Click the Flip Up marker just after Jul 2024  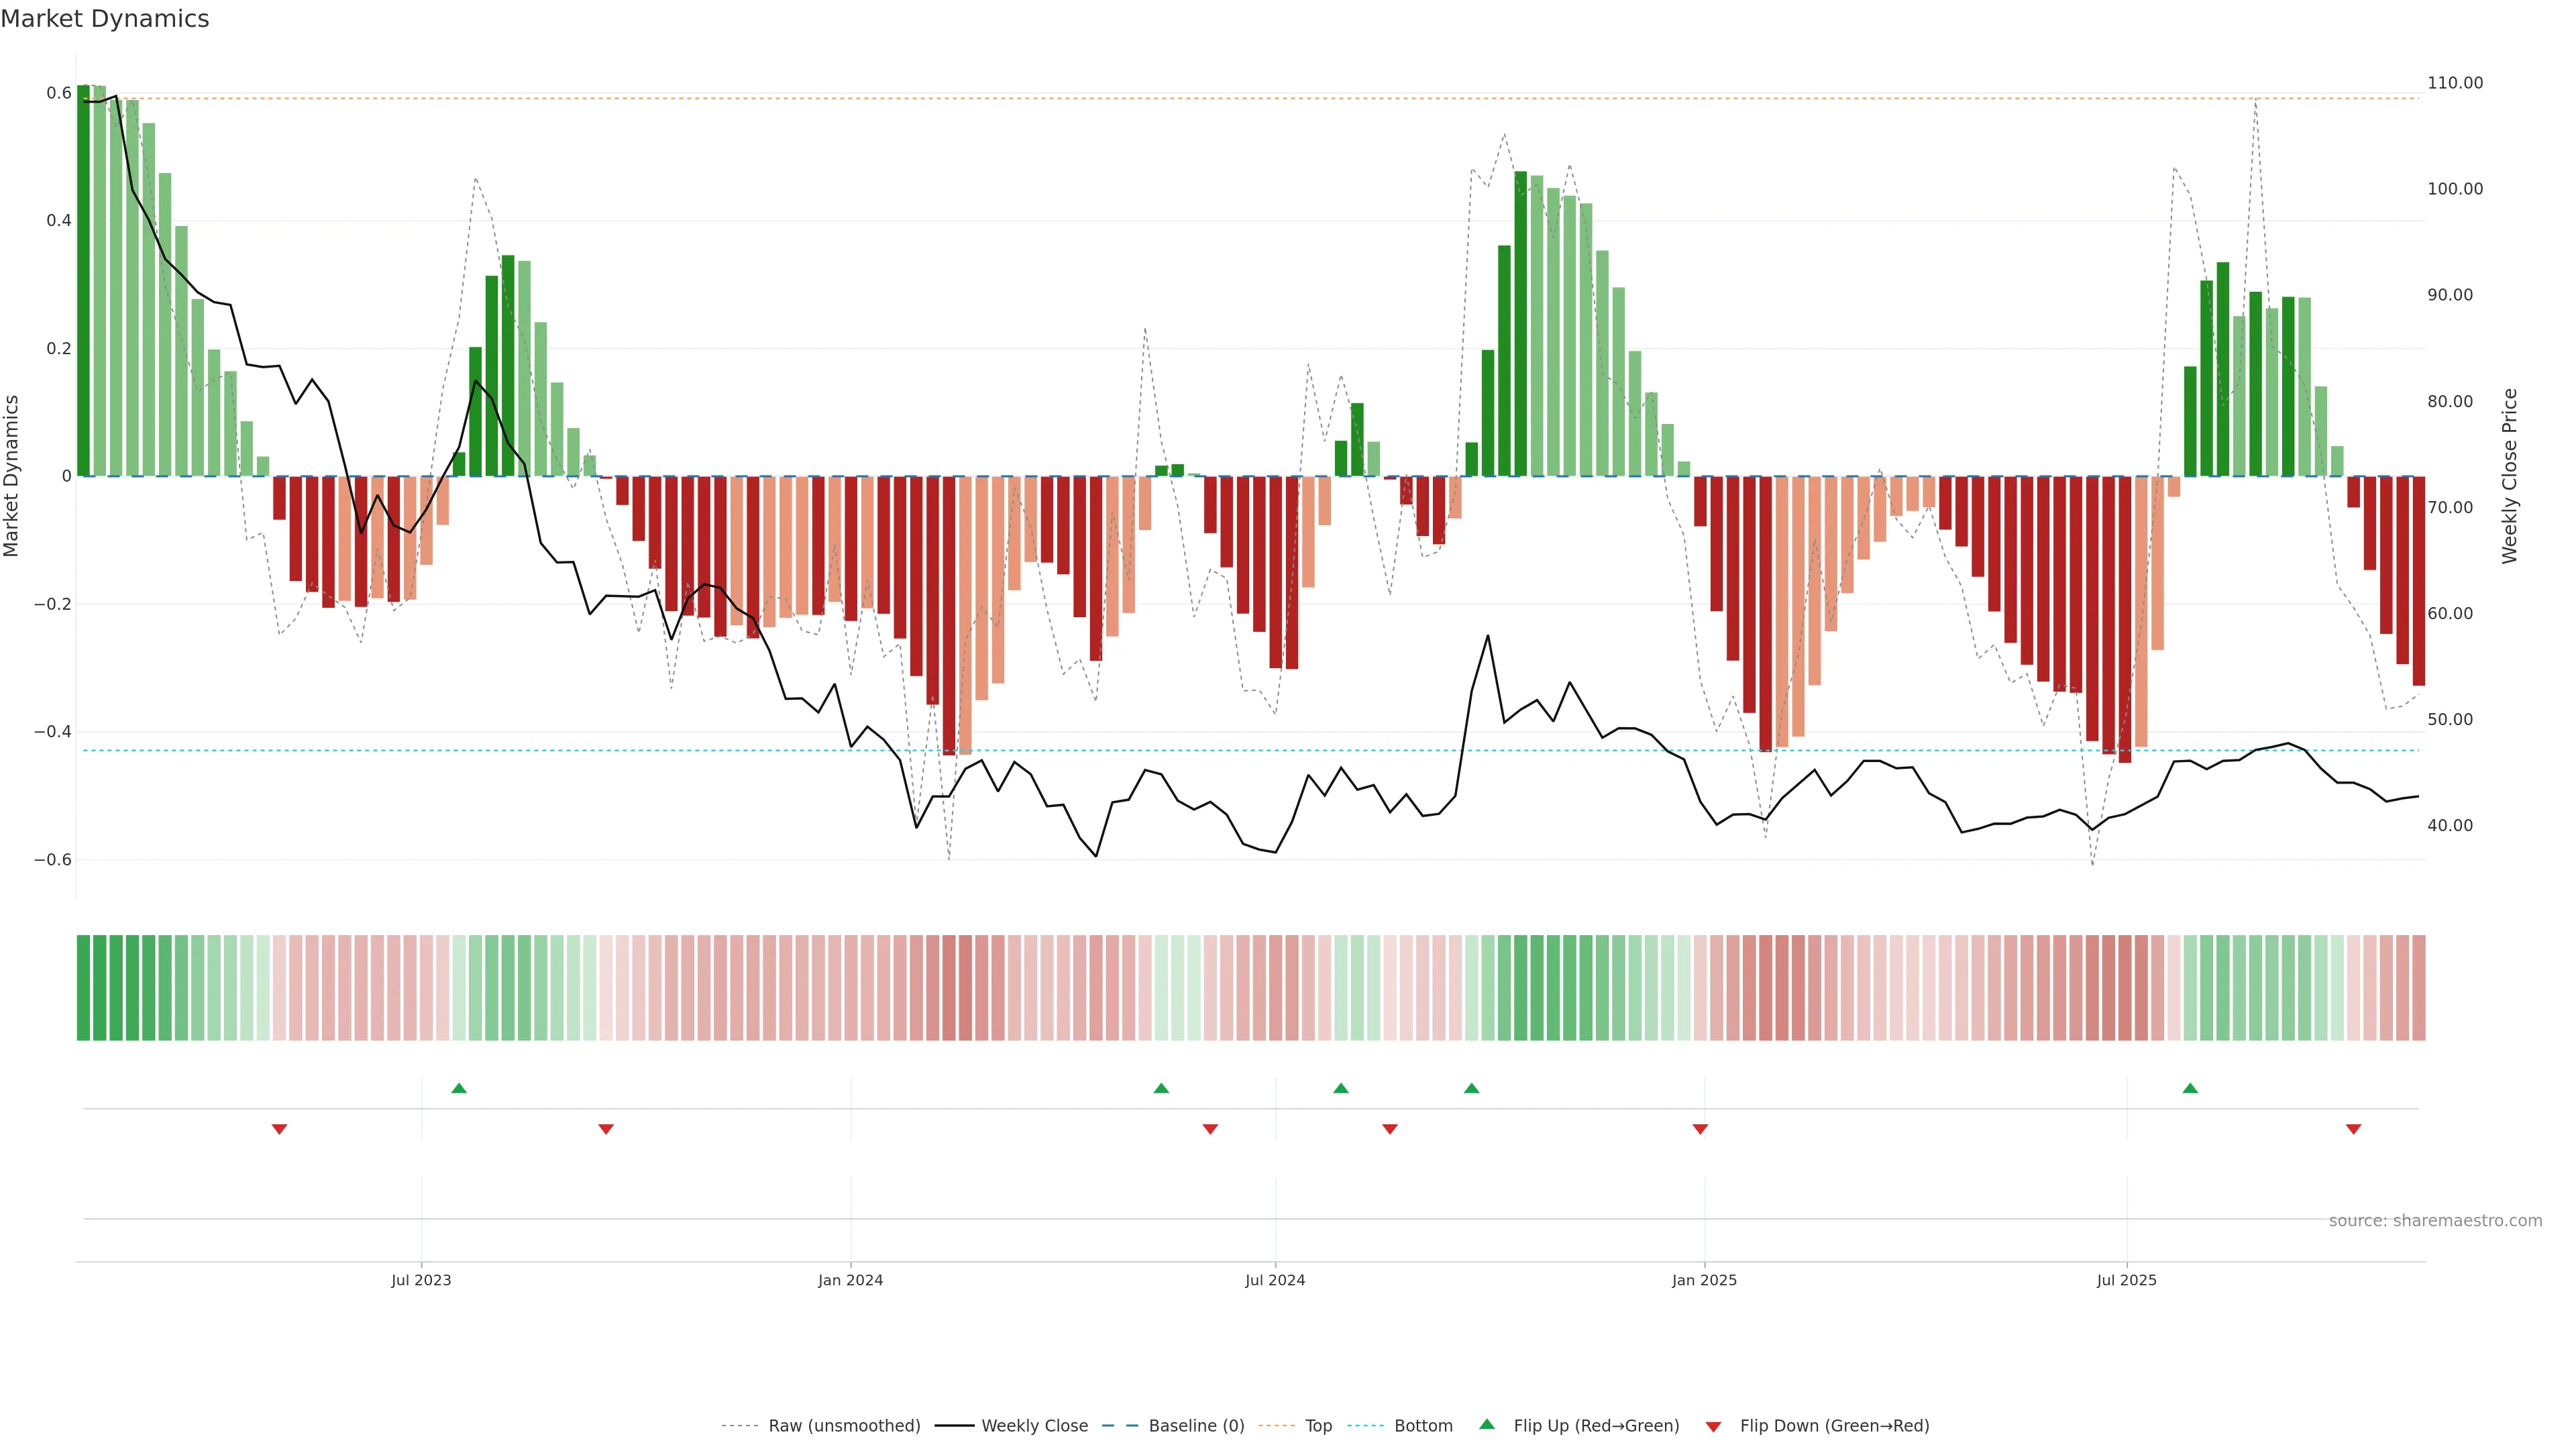coord(1341,1088)
